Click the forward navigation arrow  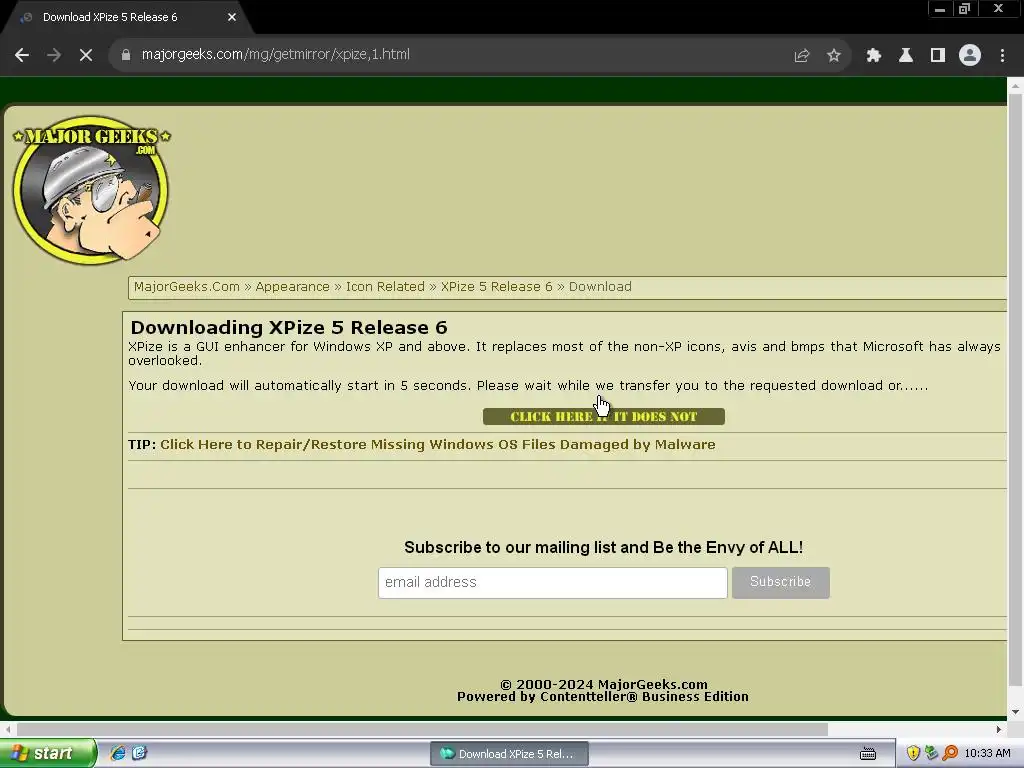click(54, 56)
